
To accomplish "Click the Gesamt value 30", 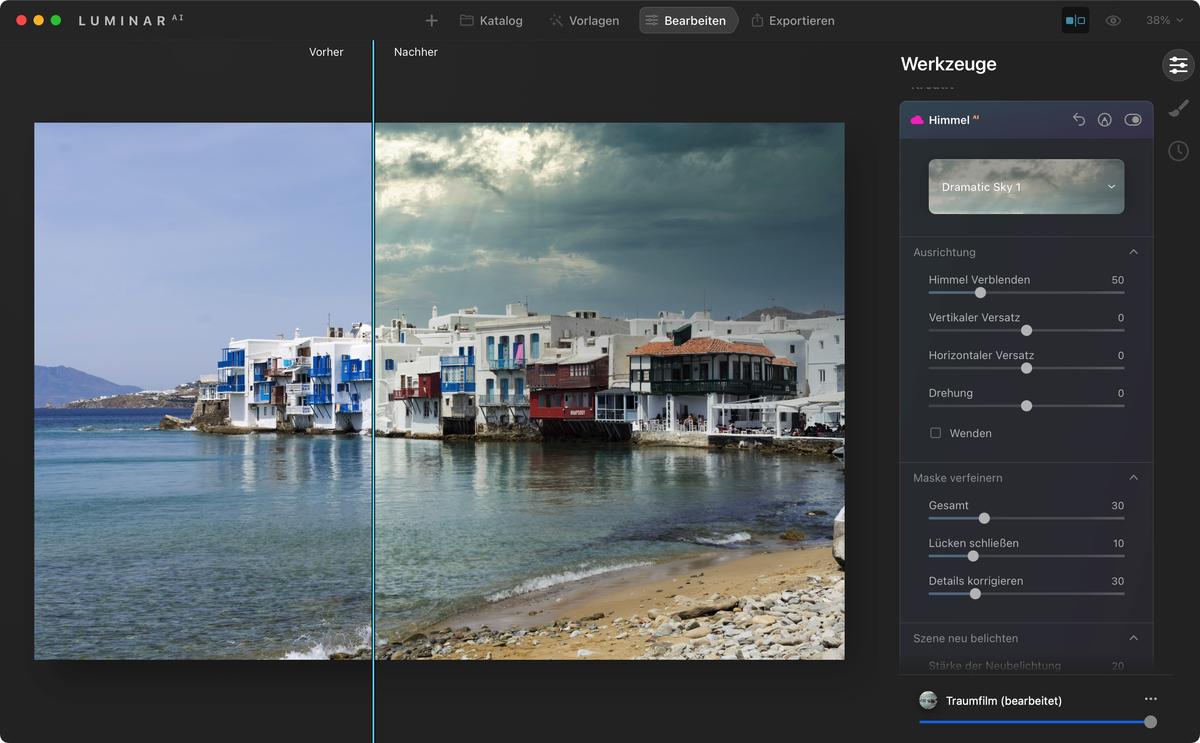I will (1118, 506).
